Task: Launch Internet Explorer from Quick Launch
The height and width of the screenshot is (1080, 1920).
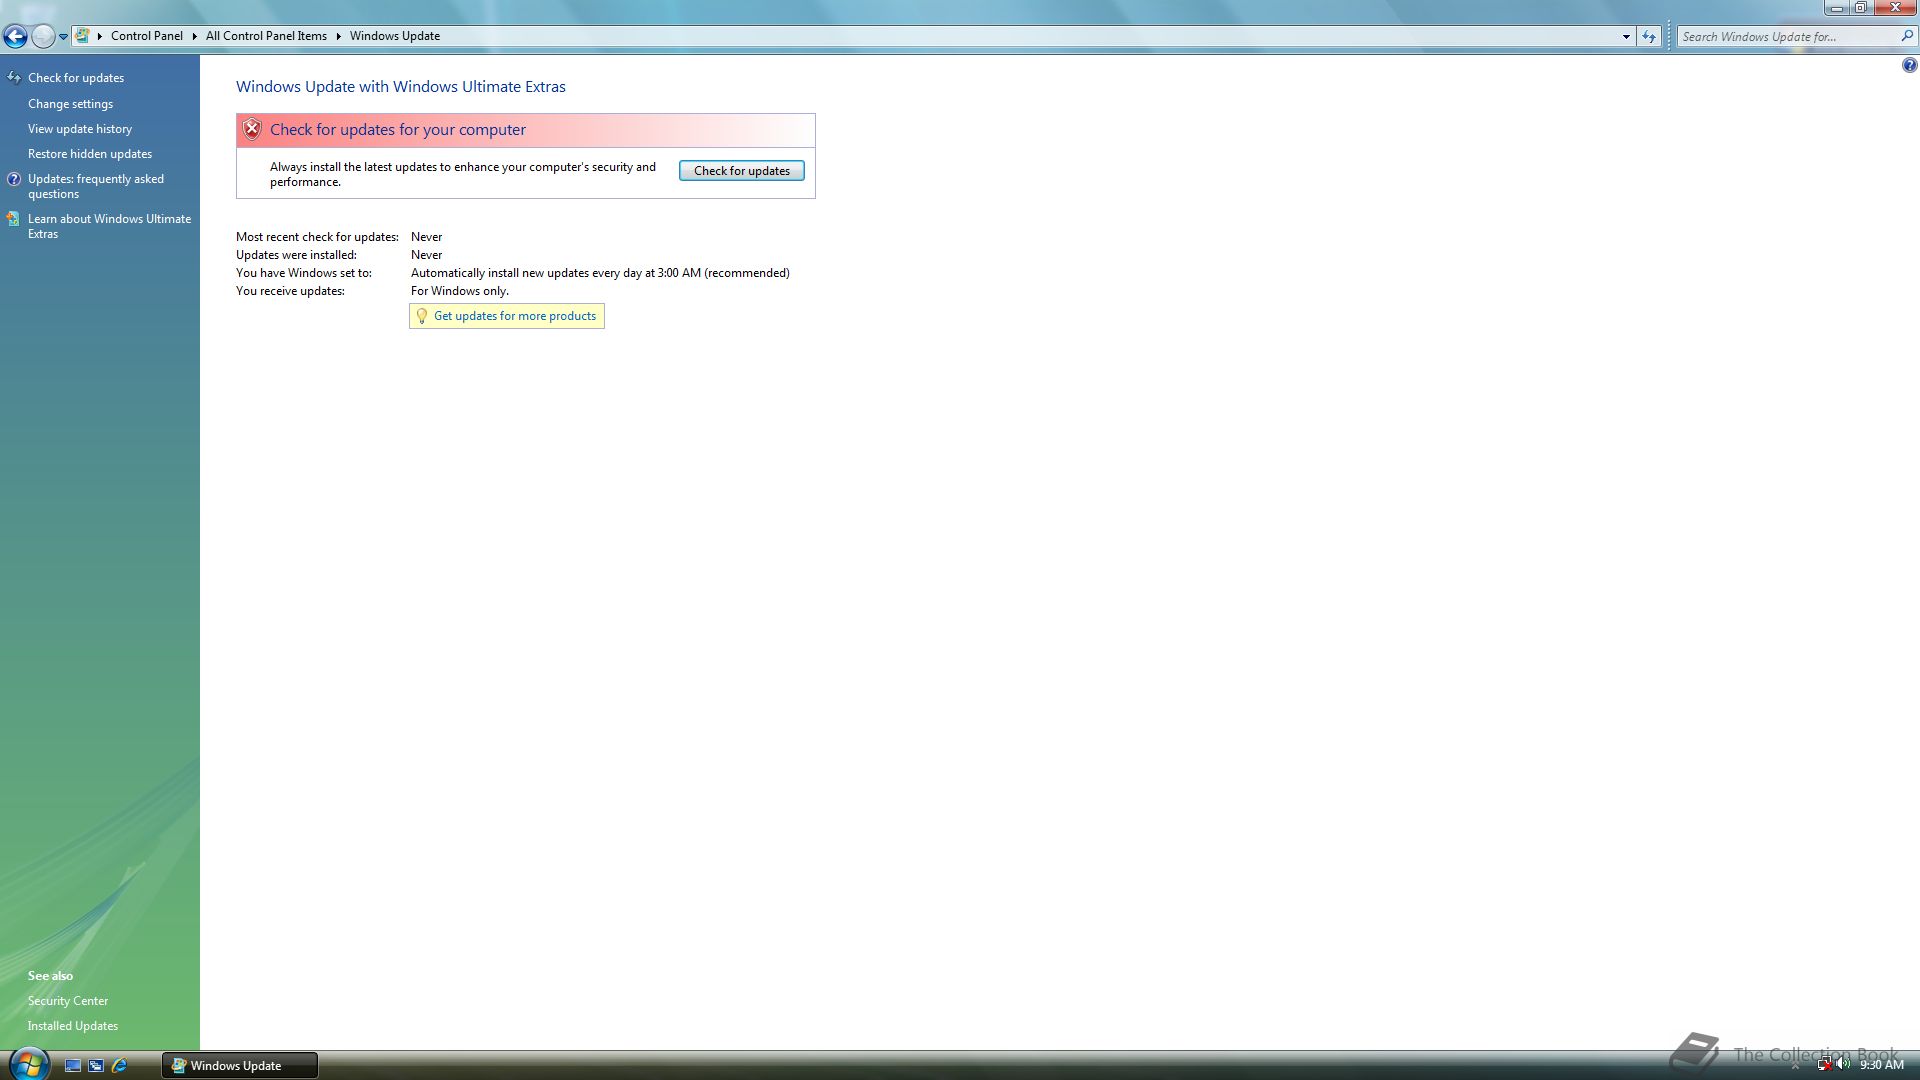Action: [120, 1066]
